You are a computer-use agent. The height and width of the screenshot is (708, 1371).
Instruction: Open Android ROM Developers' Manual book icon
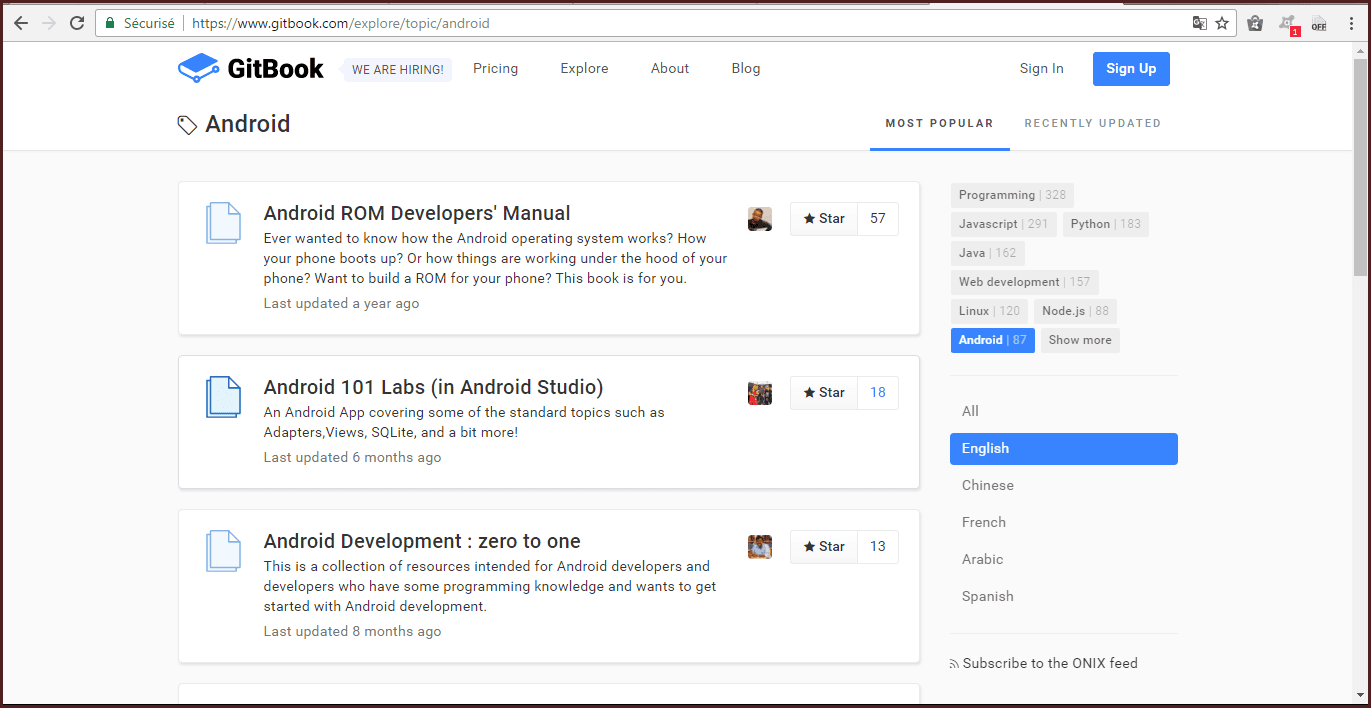223,223
